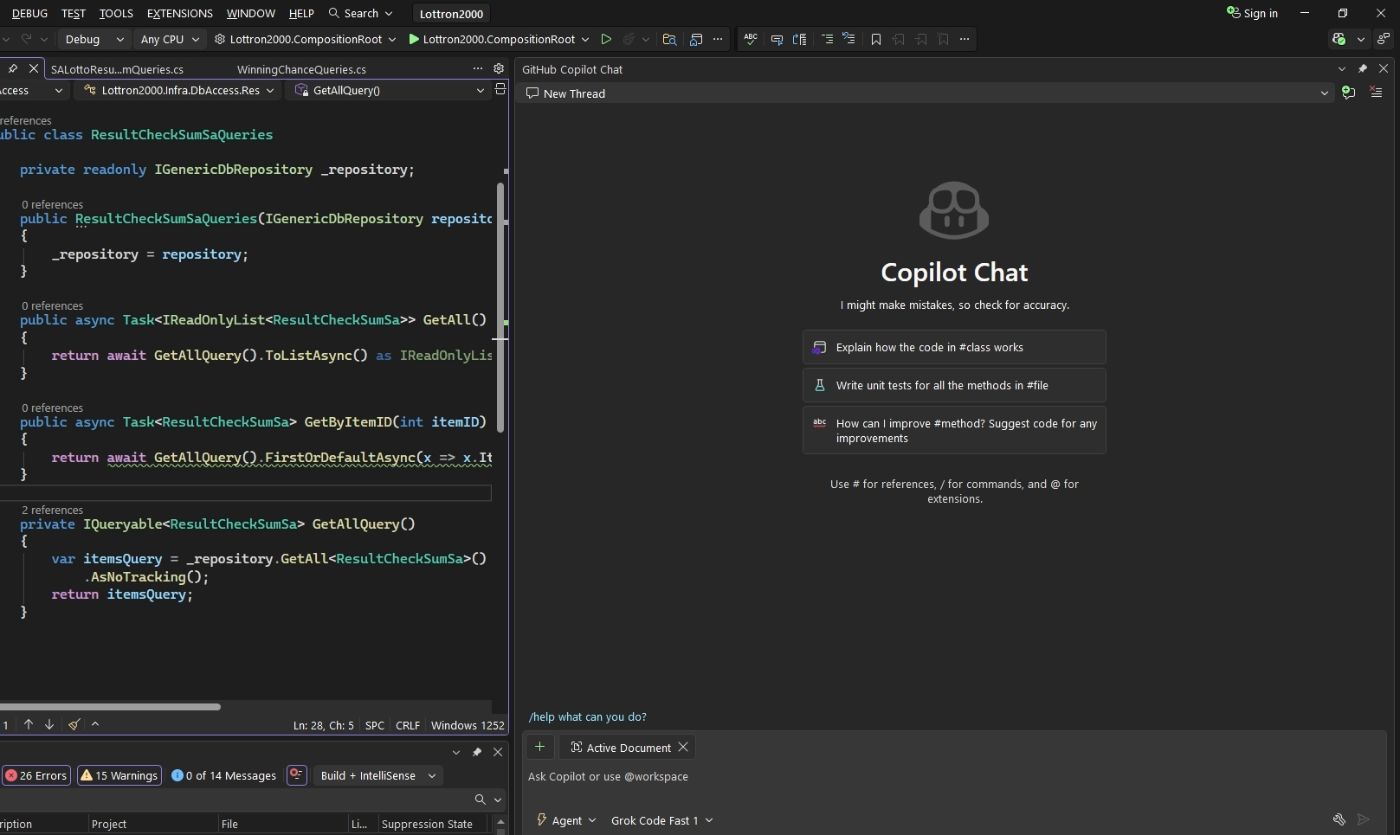Viewport: 1400px width, 835px height.
Task: Toggle the 15 Warnings filter
Action: [119, 775]
